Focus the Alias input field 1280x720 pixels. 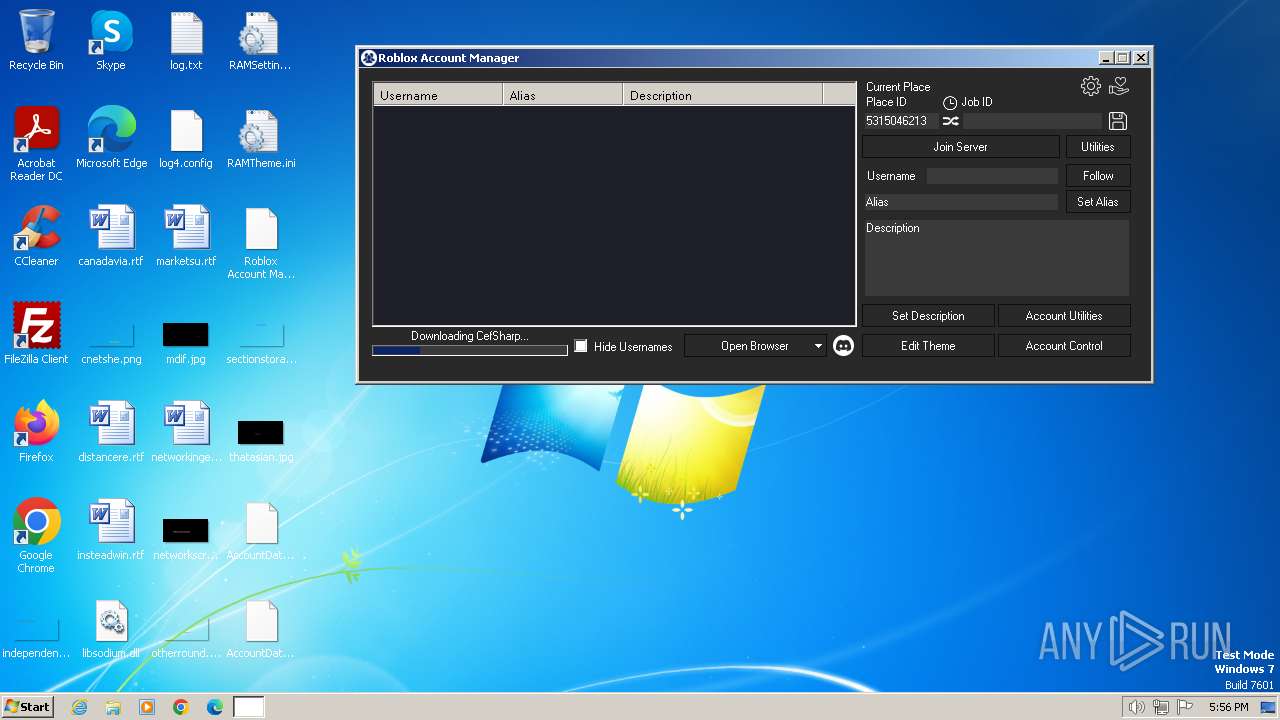960,202
